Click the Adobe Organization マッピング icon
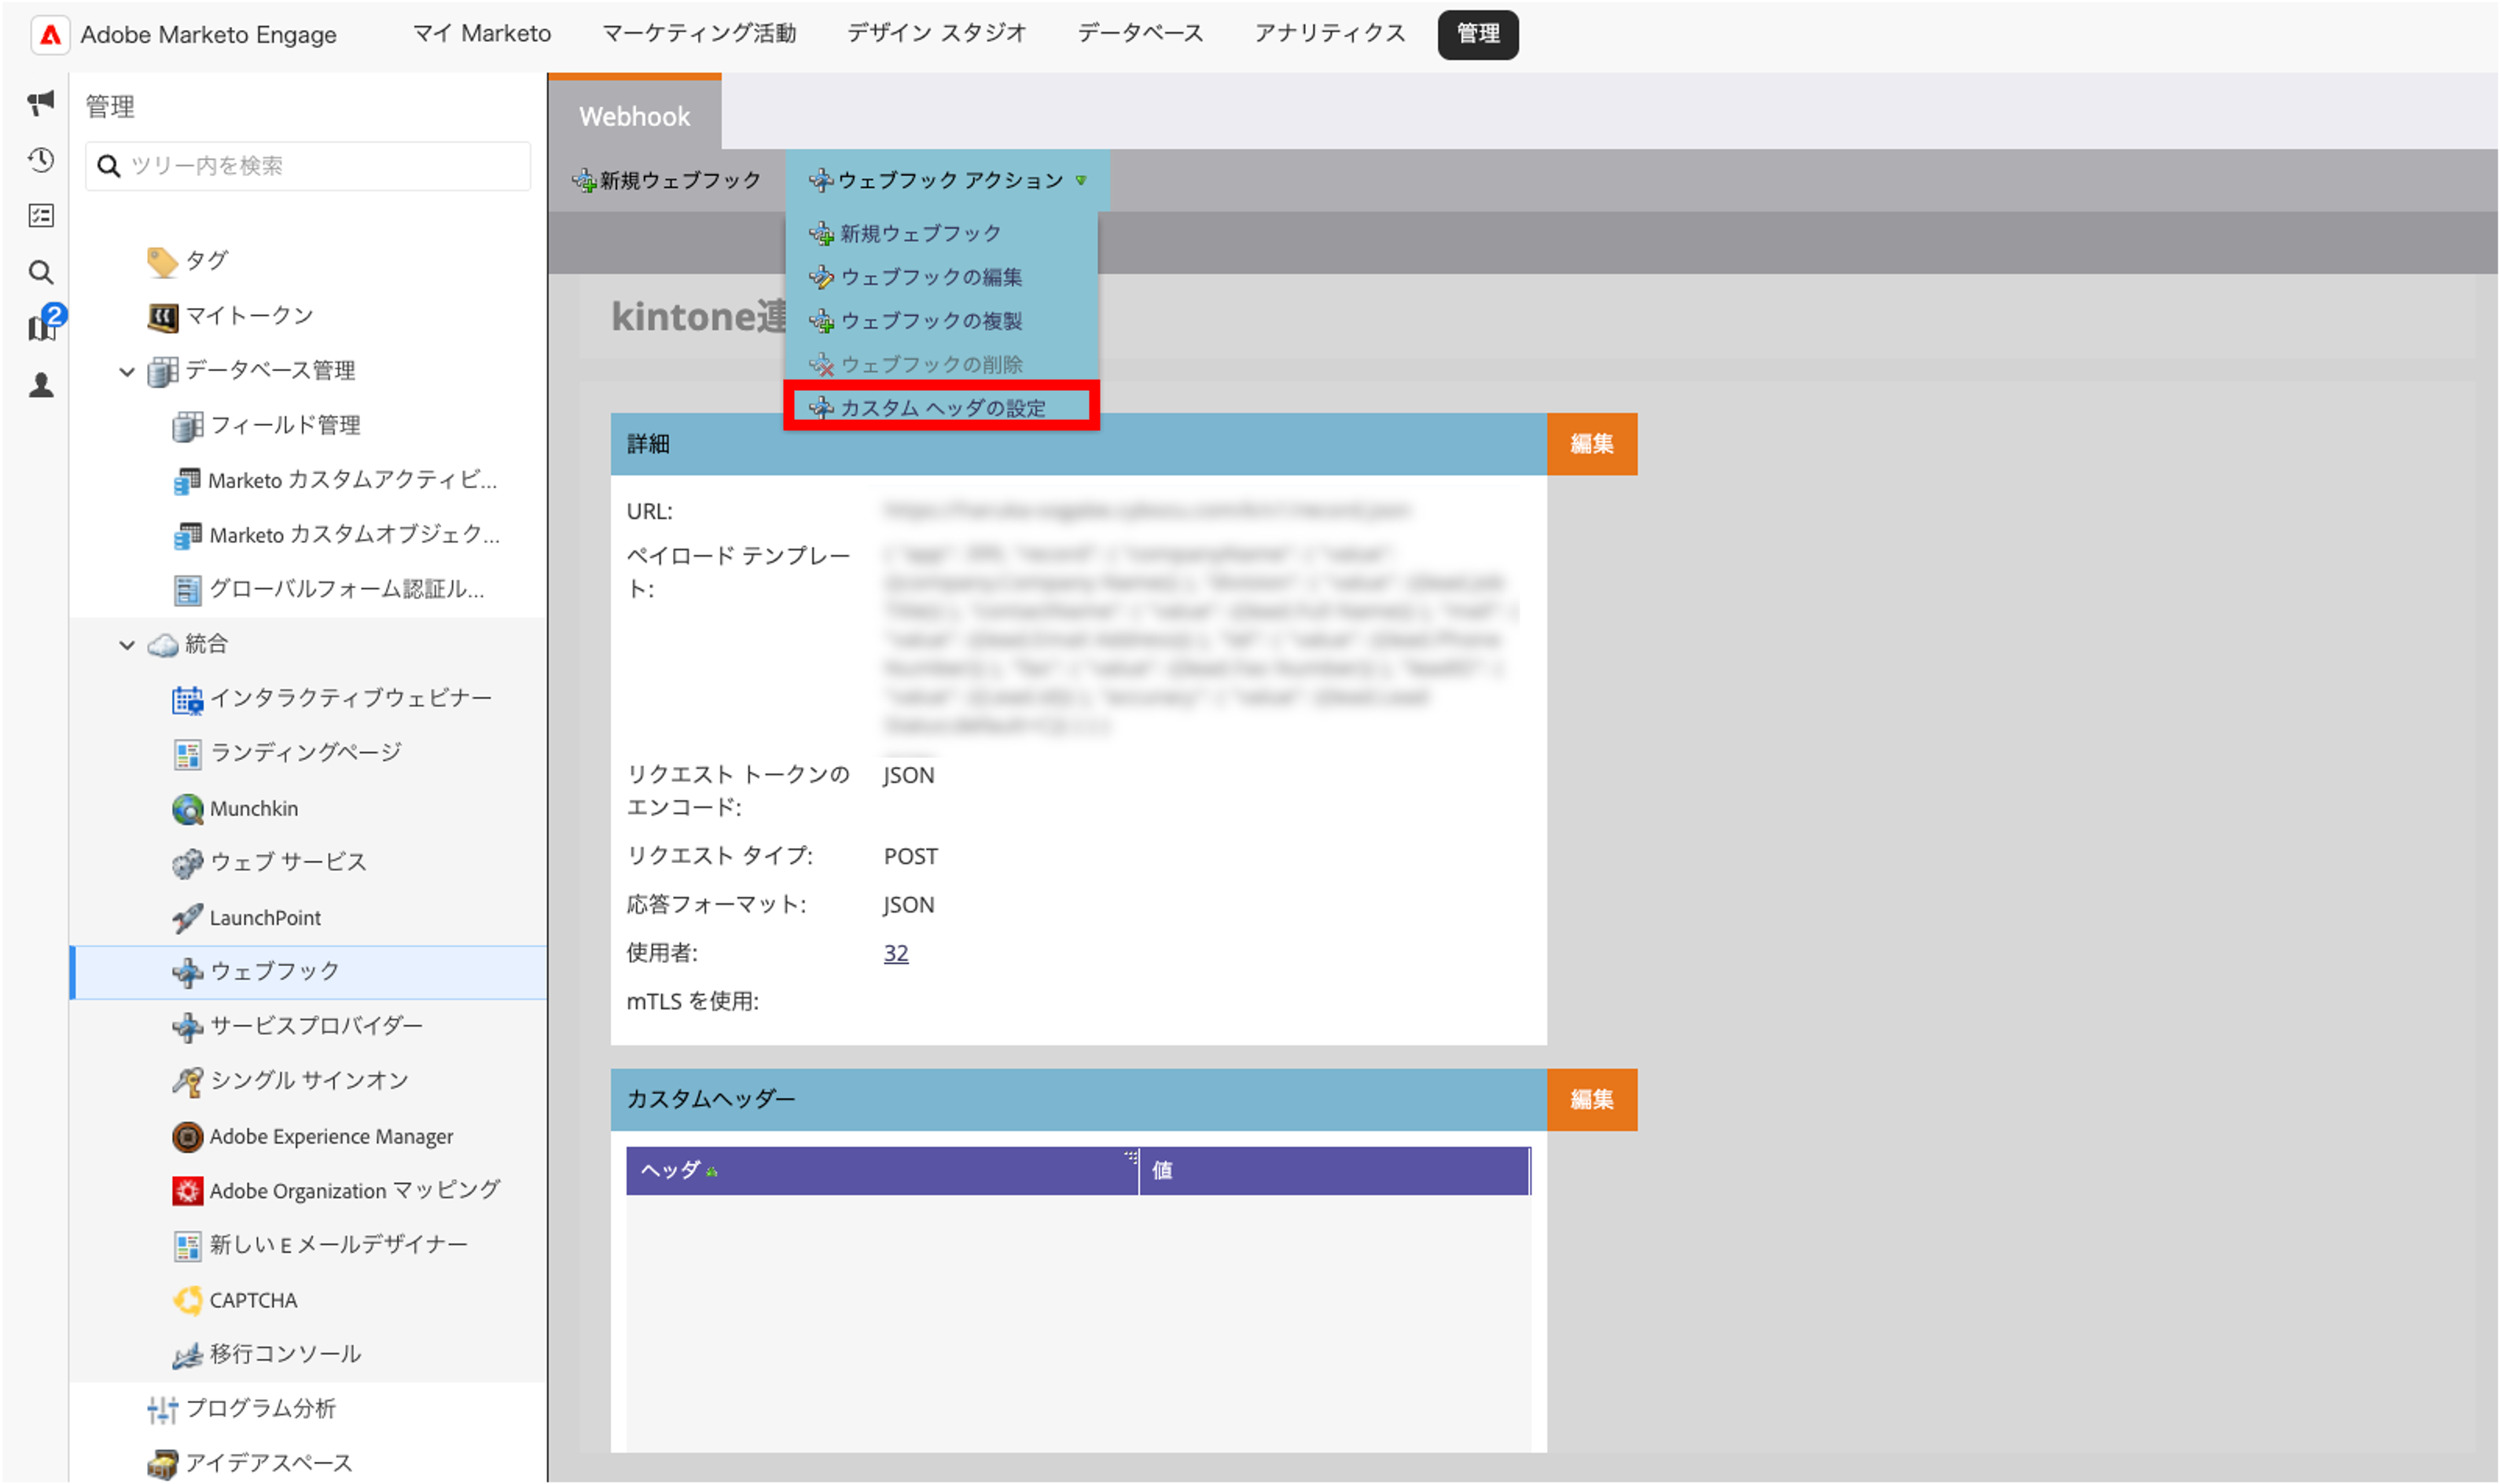This screenshot has width=2500, height=1484. (187, 1191)
